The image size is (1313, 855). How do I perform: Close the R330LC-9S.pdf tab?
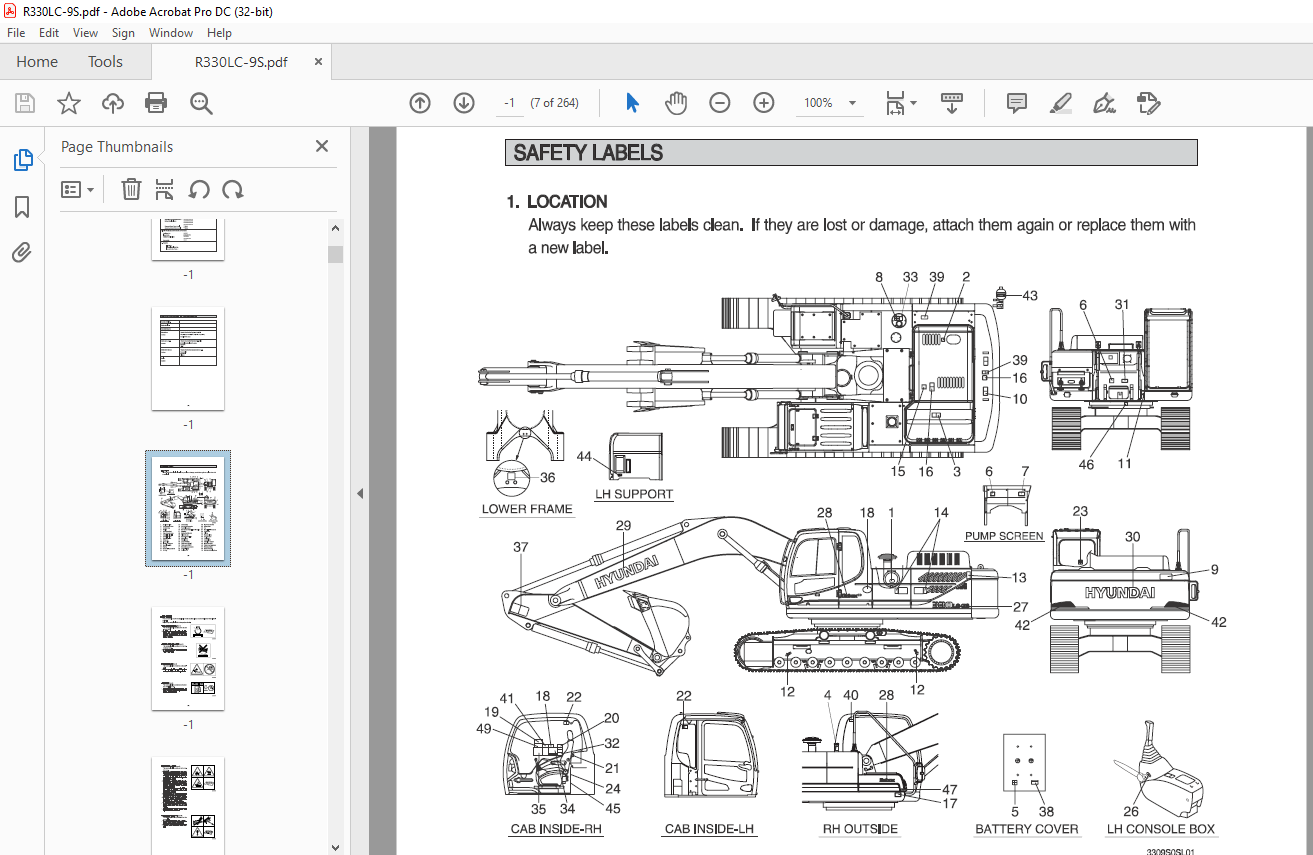click(x=319, y=62)
